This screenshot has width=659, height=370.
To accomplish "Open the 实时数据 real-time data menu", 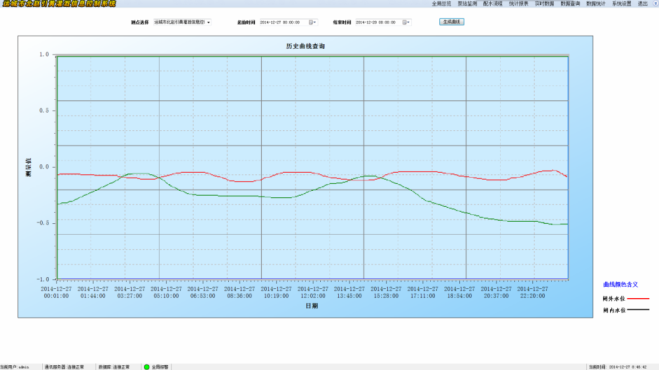I will point(544,3).
